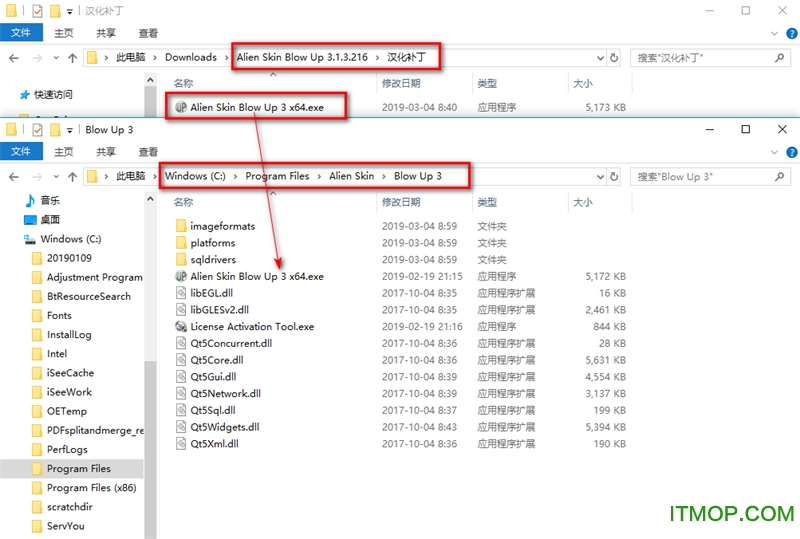Image resolution: width=800 pixels, height=539 pixels.
Task: Select the sqldrivers folder
Action: (213, 259)
